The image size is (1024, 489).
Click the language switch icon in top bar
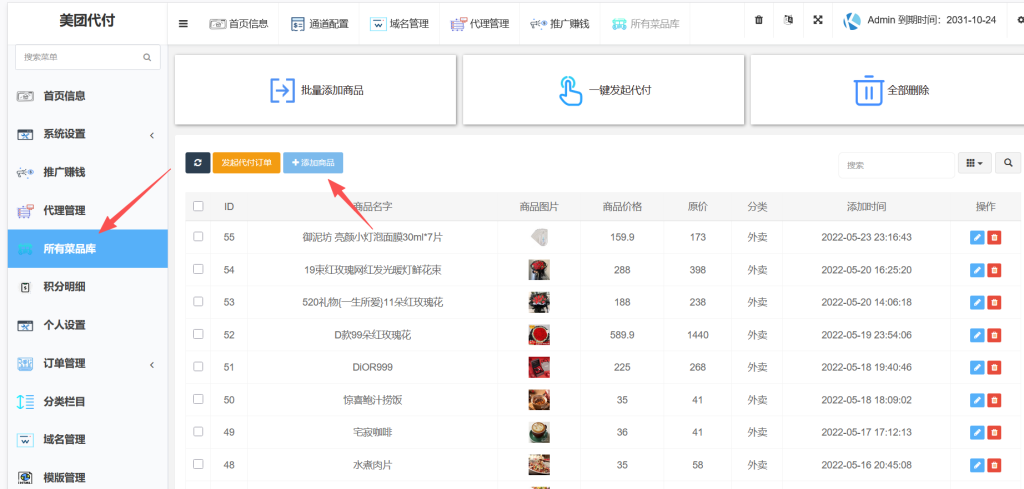pyautogui.click(x=788, y=20)
